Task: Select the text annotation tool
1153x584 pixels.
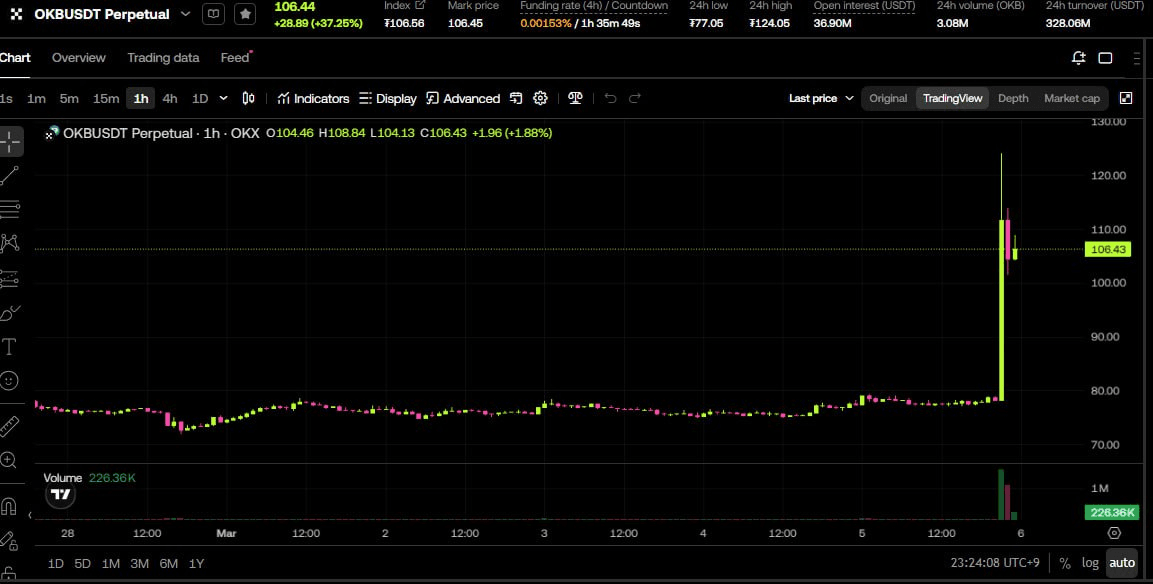Action: 10,347
